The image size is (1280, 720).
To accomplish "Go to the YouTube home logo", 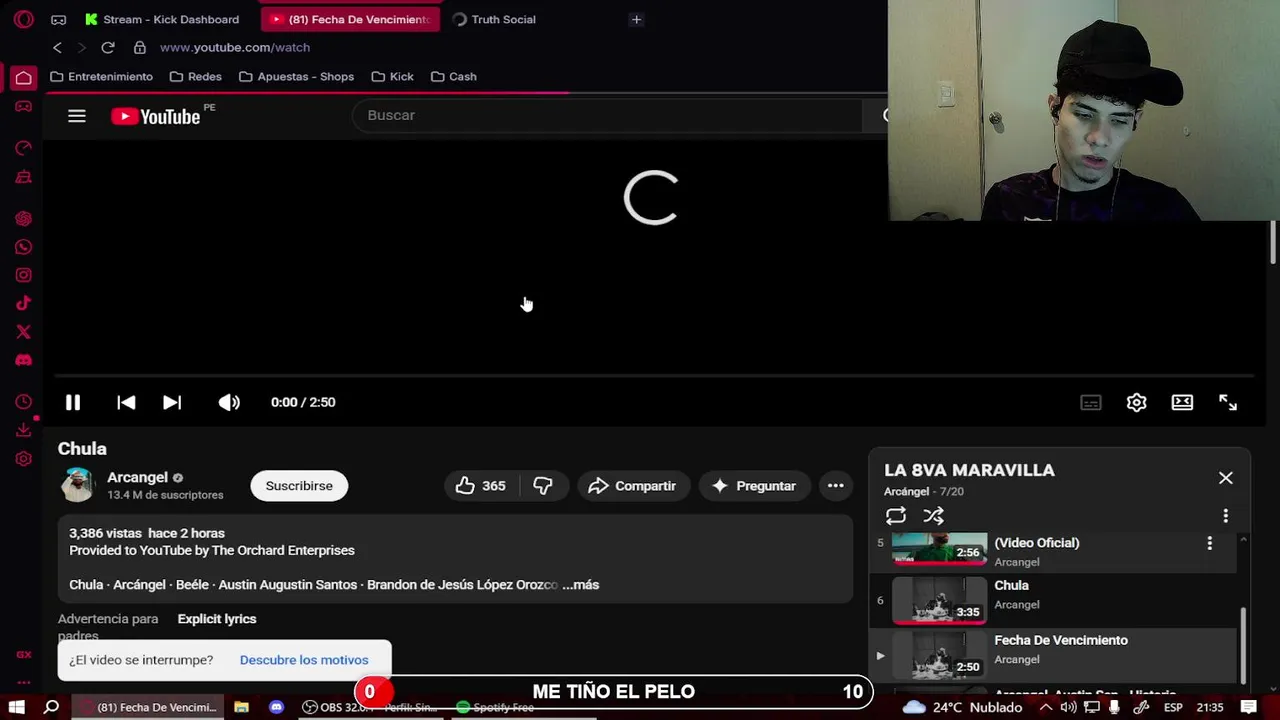I will pos(156,117).
